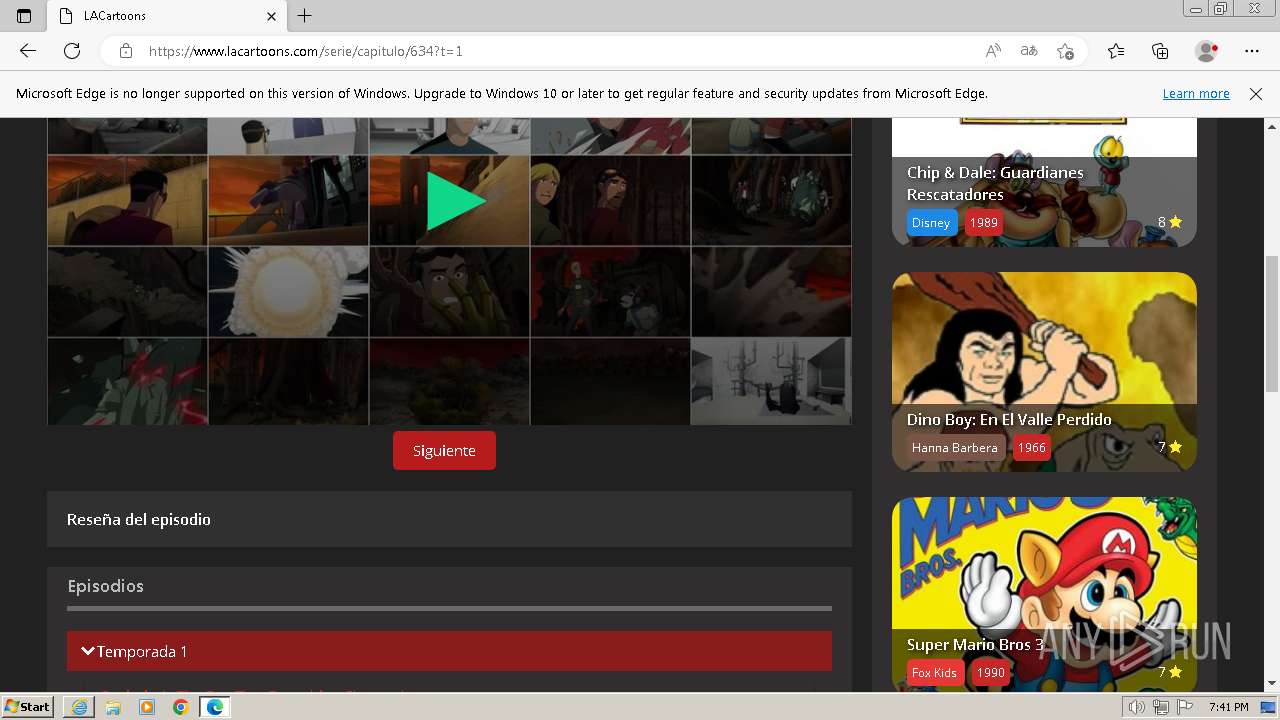Add this page to favorites
Image resolution: width=1280 pixels, height=720 pixels.
pos(1065,51)
